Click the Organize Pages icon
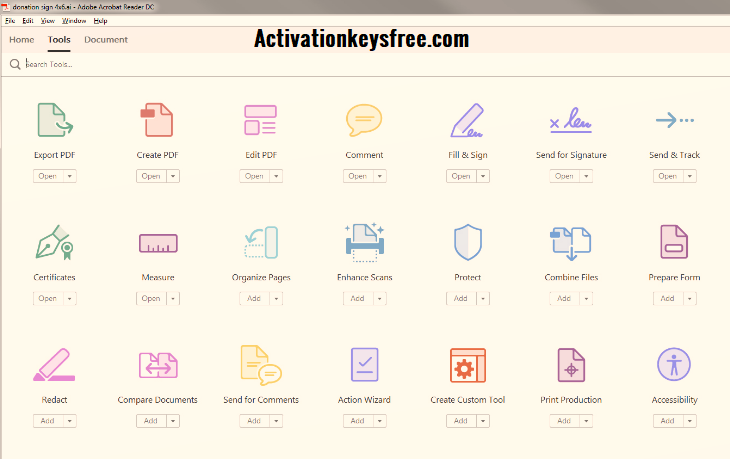 [x=261, y=243]
